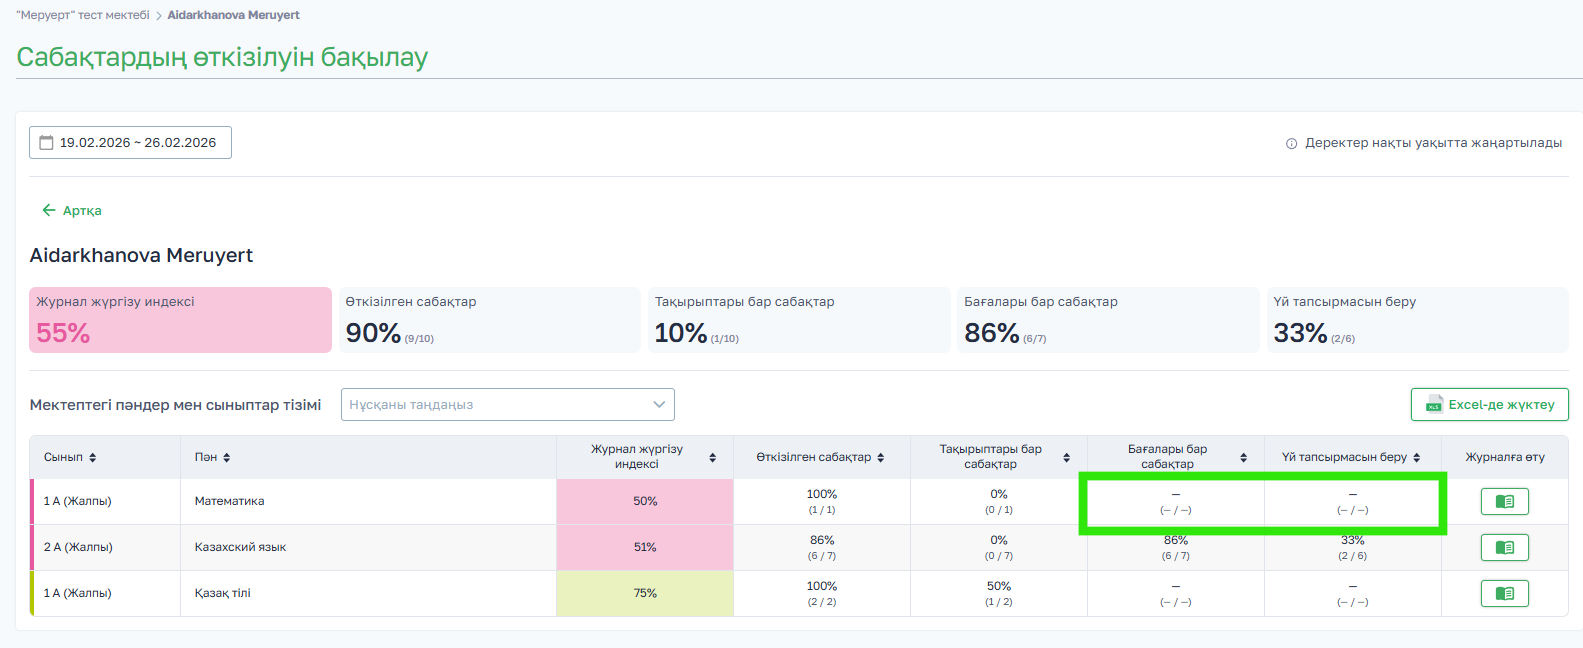
Task: Sort table by Пән column
Action: point(227,457)
